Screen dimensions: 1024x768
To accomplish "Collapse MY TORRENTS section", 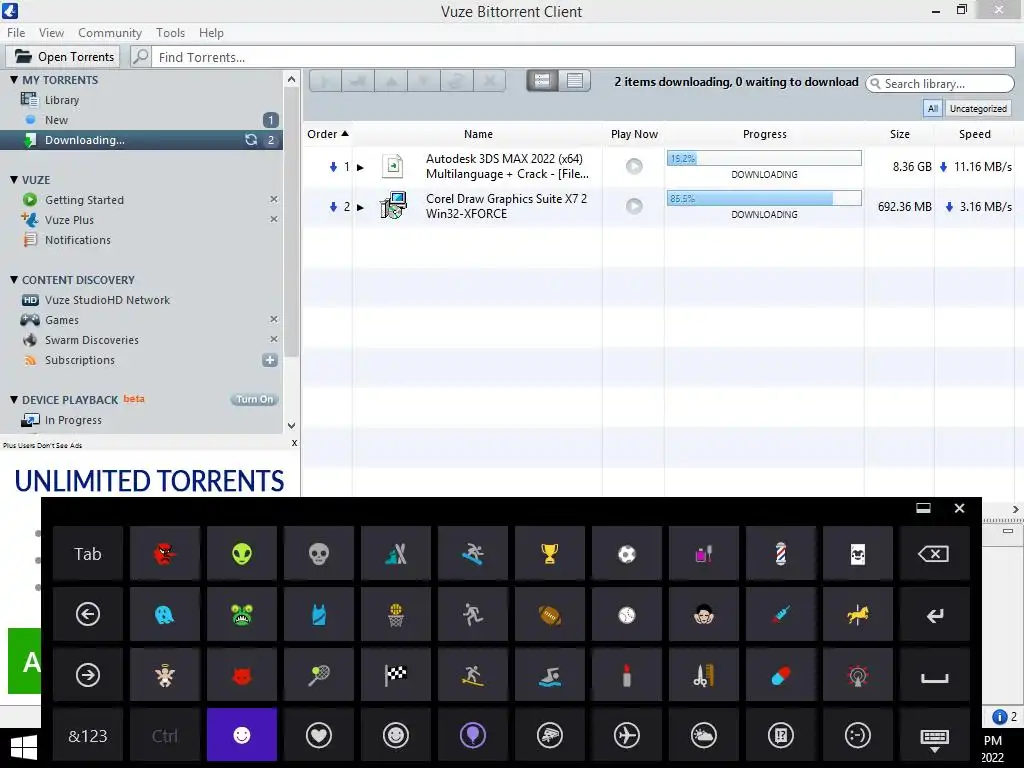I will click(14, 80).
